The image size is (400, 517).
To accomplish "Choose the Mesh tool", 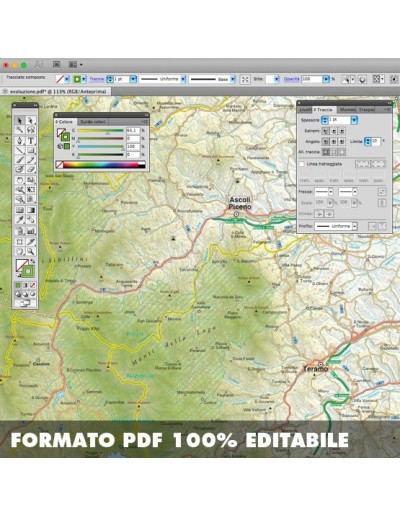I will coord(20,210).
